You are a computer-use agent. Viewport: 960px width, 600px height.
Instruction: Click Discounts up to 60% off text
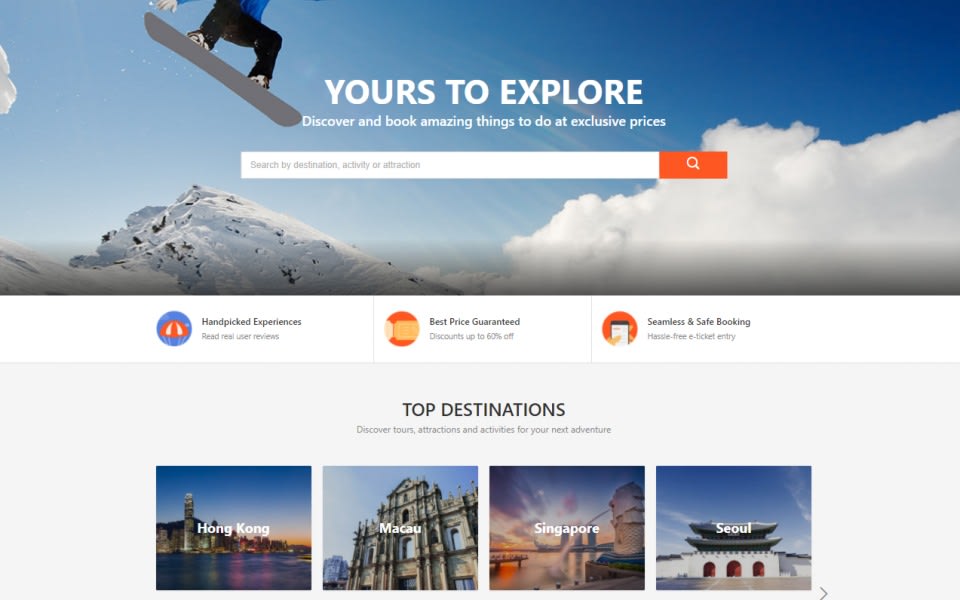471,336
